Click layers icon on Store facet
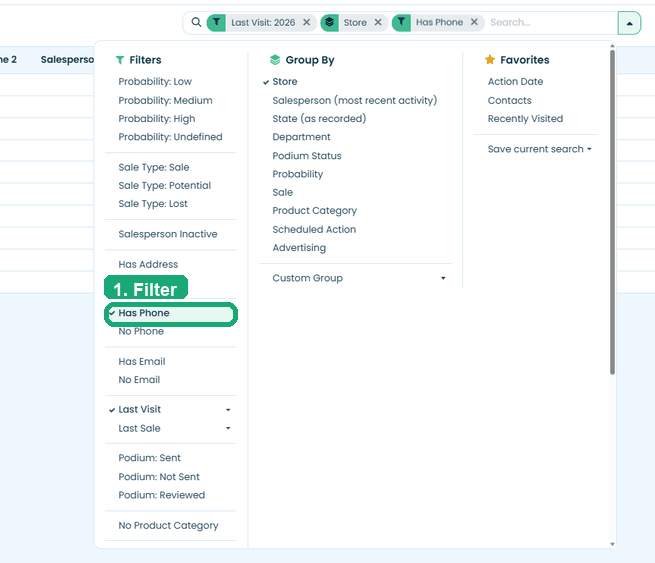 click(330, 22)
